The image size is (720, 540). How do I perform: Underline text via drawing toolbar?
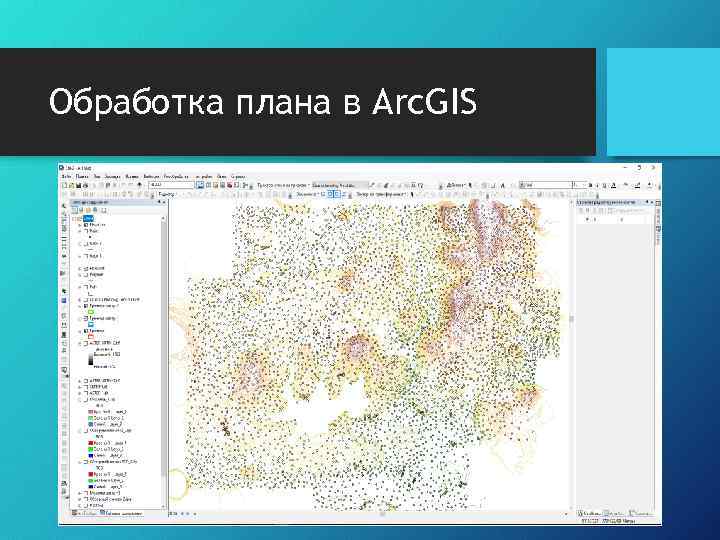[604, 185]
